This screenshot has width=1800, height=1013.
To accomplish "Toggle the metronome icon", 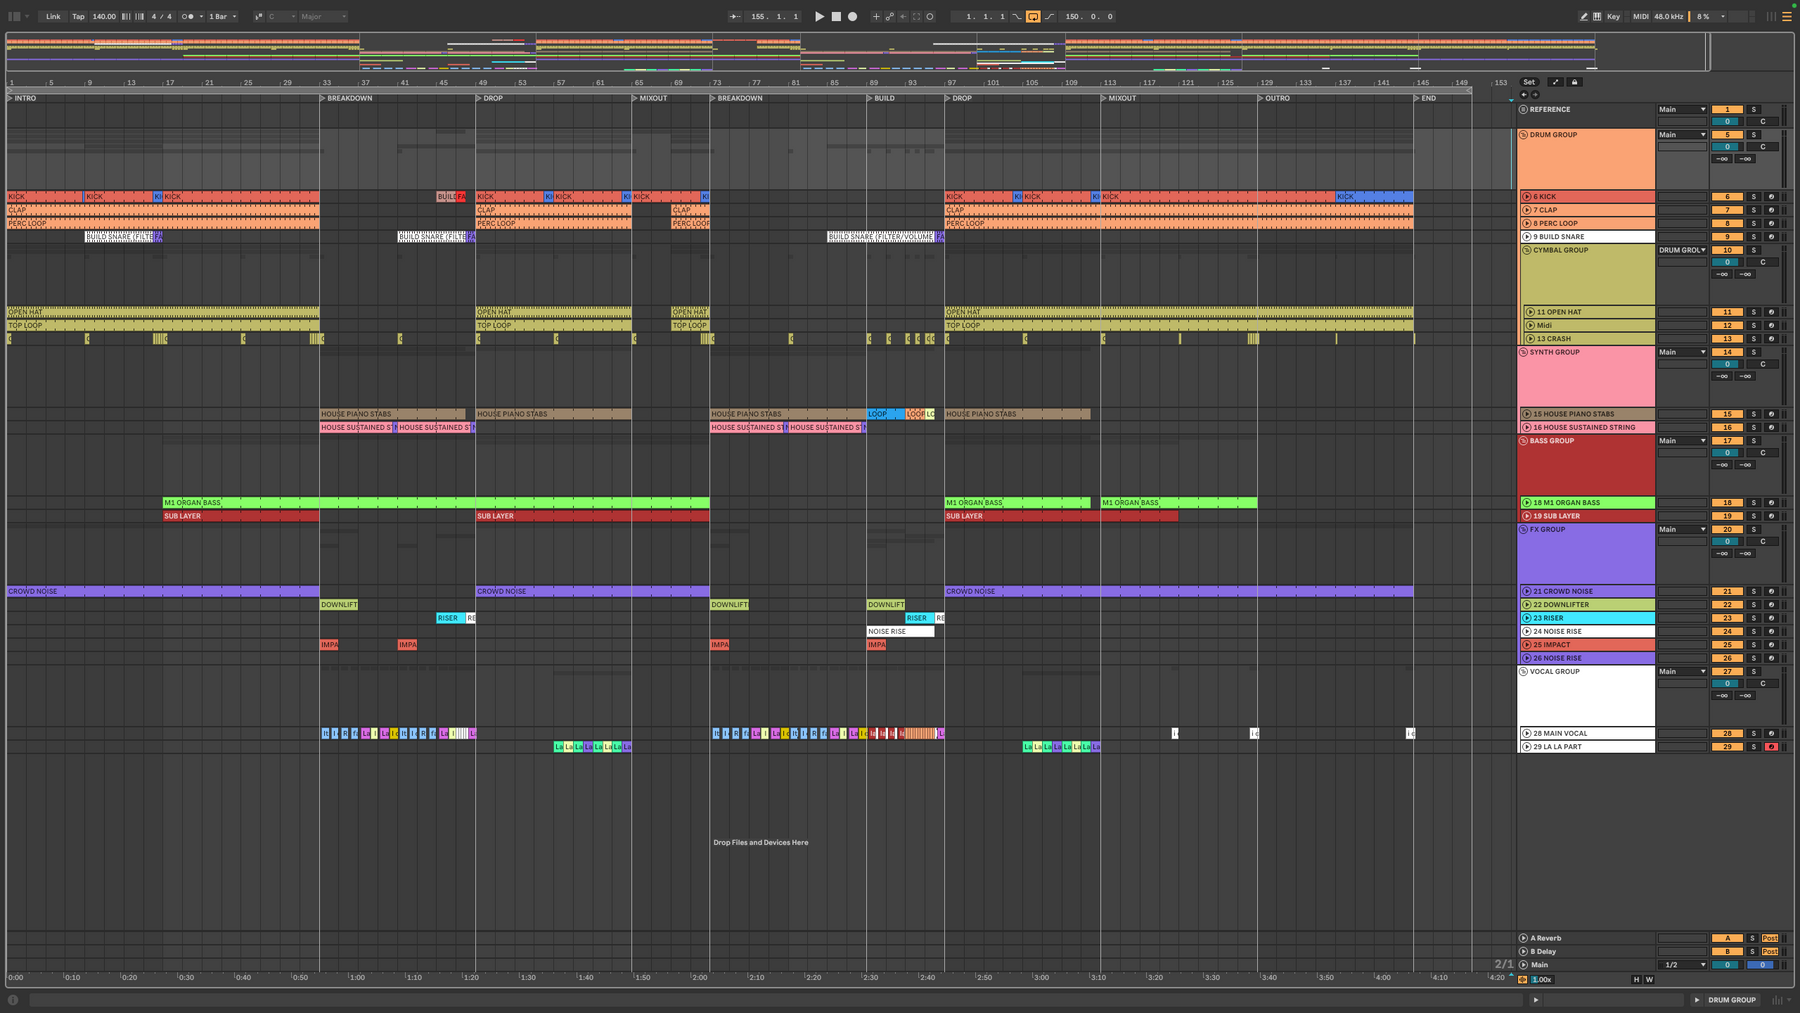I will [188, 16].
